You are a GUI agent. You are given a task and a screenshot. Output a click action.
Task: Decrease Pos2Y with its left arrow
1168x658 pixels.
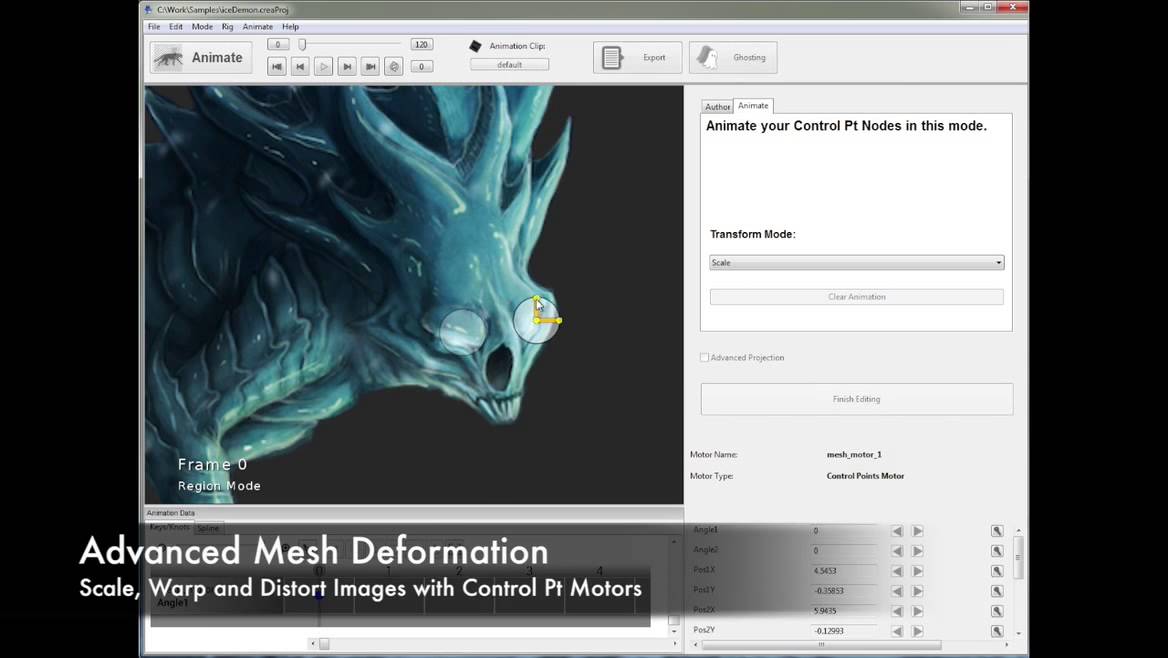(897, 630)
